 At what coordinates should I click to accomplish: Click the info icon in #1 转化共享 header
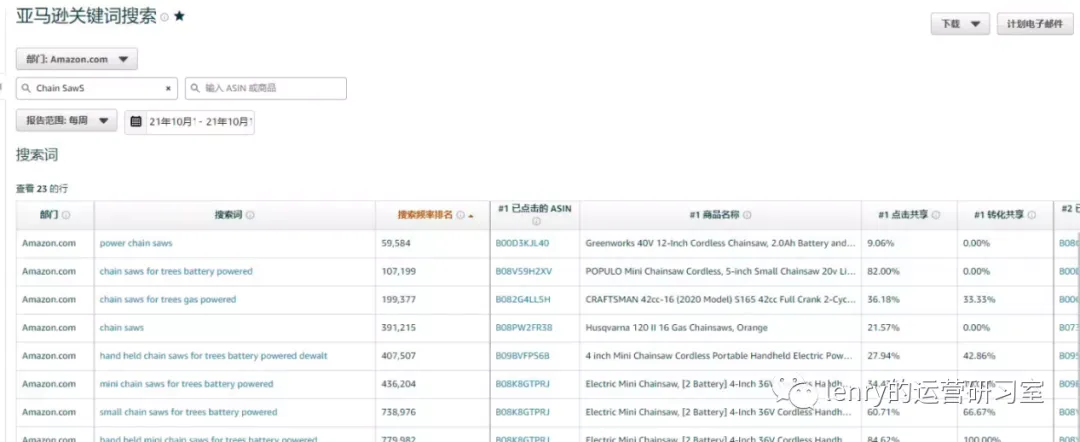point(1031,215)
